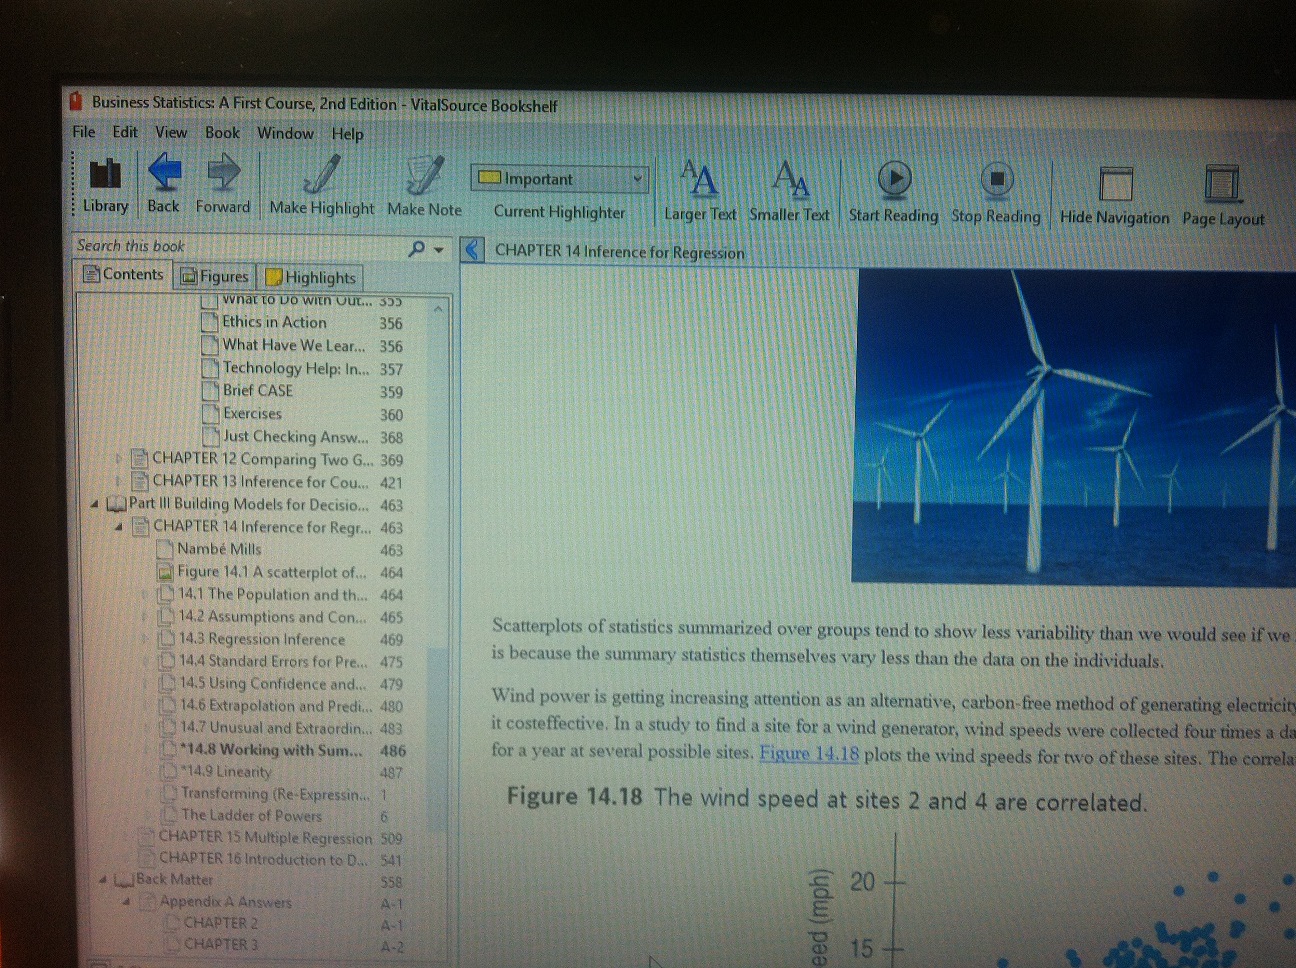Expand the CHAPTER 12 tree node

(x=119, y=460)
